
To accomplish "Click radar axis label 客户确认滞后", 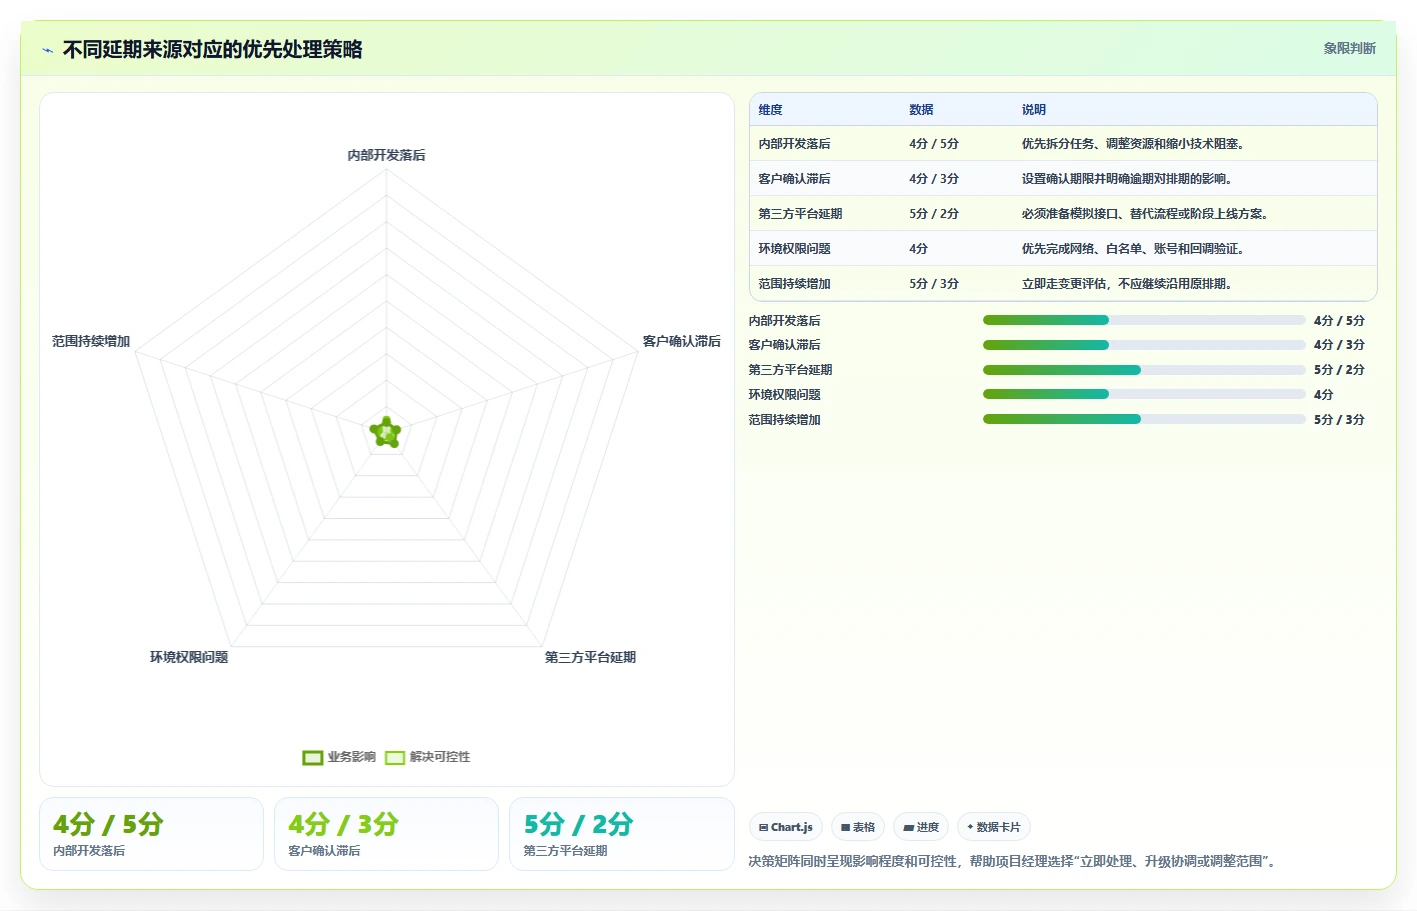I will pos(681,341).
